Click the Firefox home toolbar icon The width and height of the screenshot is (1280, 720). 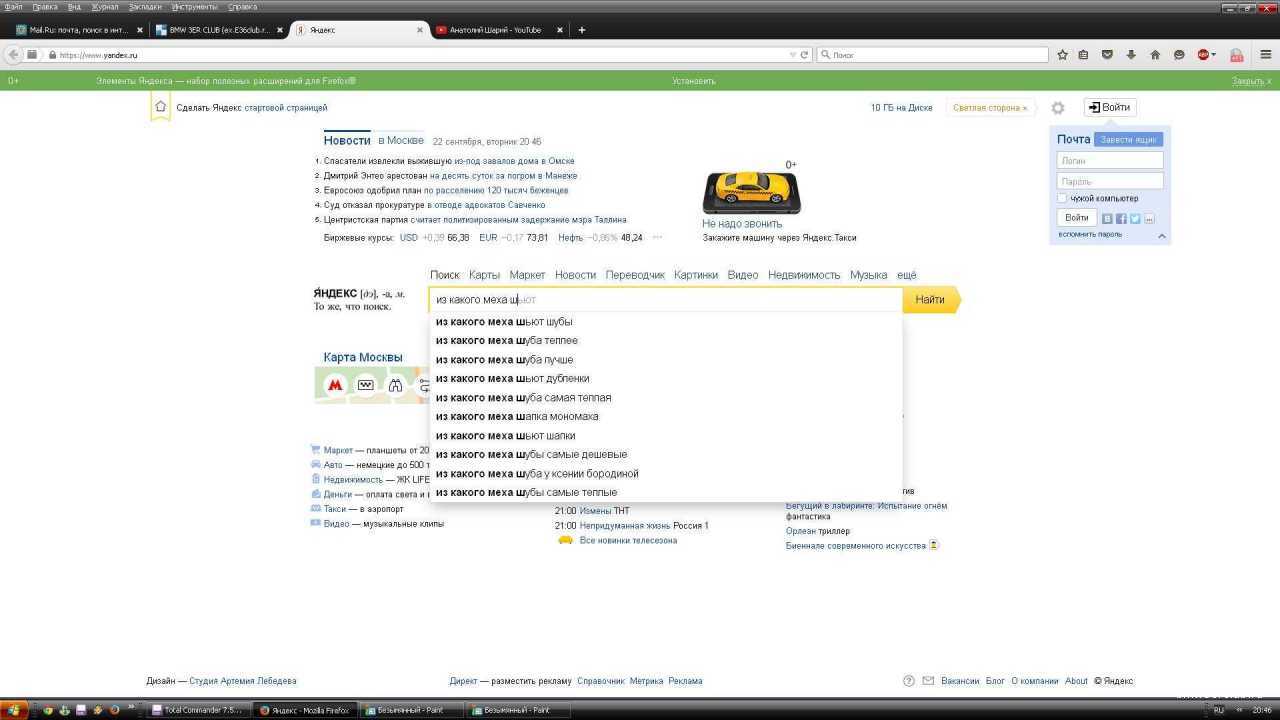click(x=1155, y=55)
